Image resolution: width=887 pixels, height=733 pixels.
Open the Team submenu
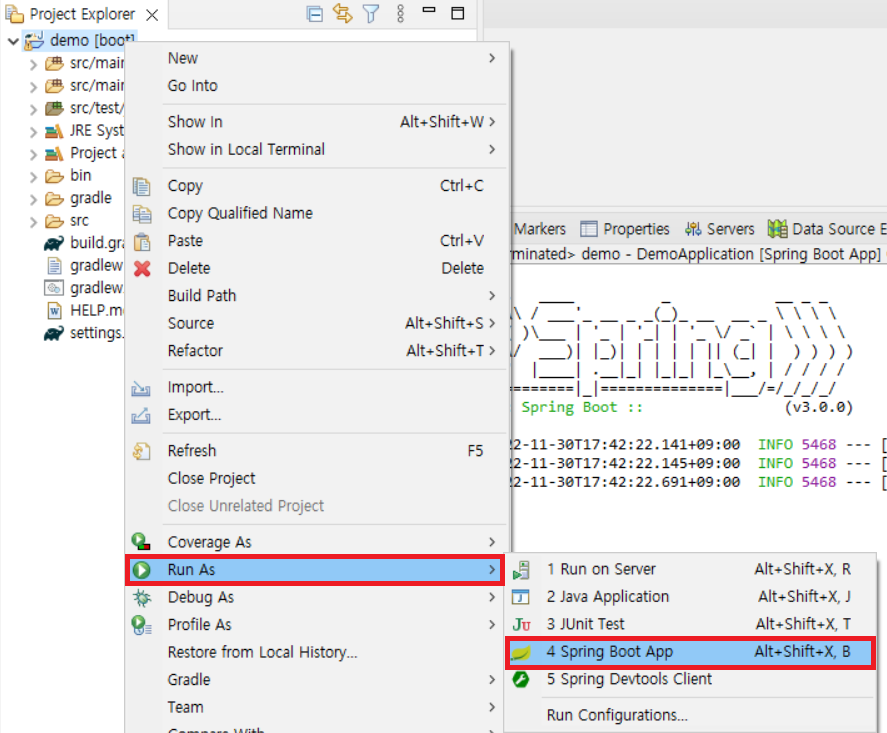pos(317,708)
